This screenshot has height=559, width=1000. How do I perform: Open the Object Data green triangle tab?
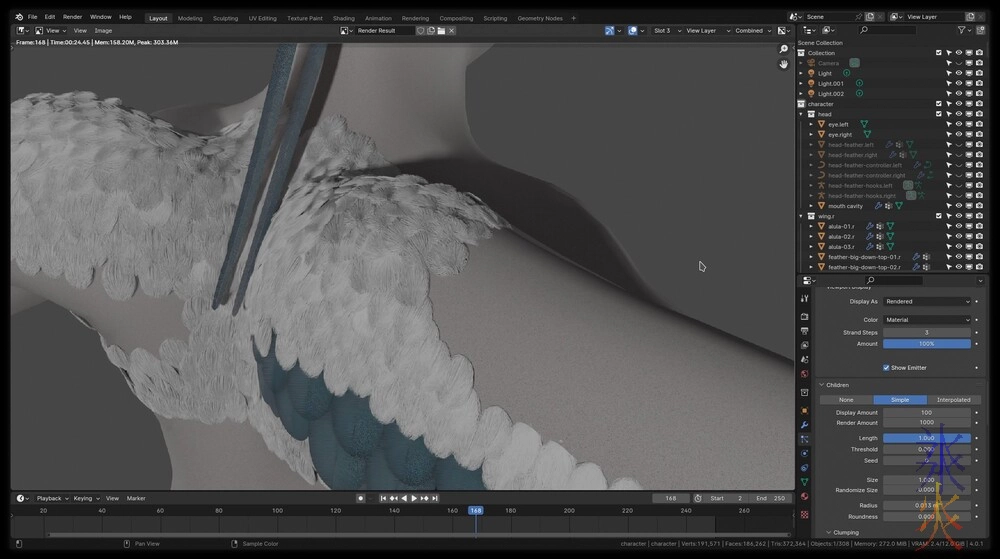click(x=804, y=482)
